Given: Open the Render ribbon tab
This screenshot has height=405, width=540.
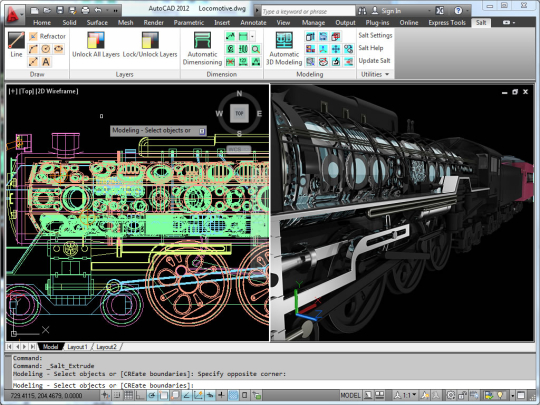Looking at the screenshot, I should click(154, 22).
